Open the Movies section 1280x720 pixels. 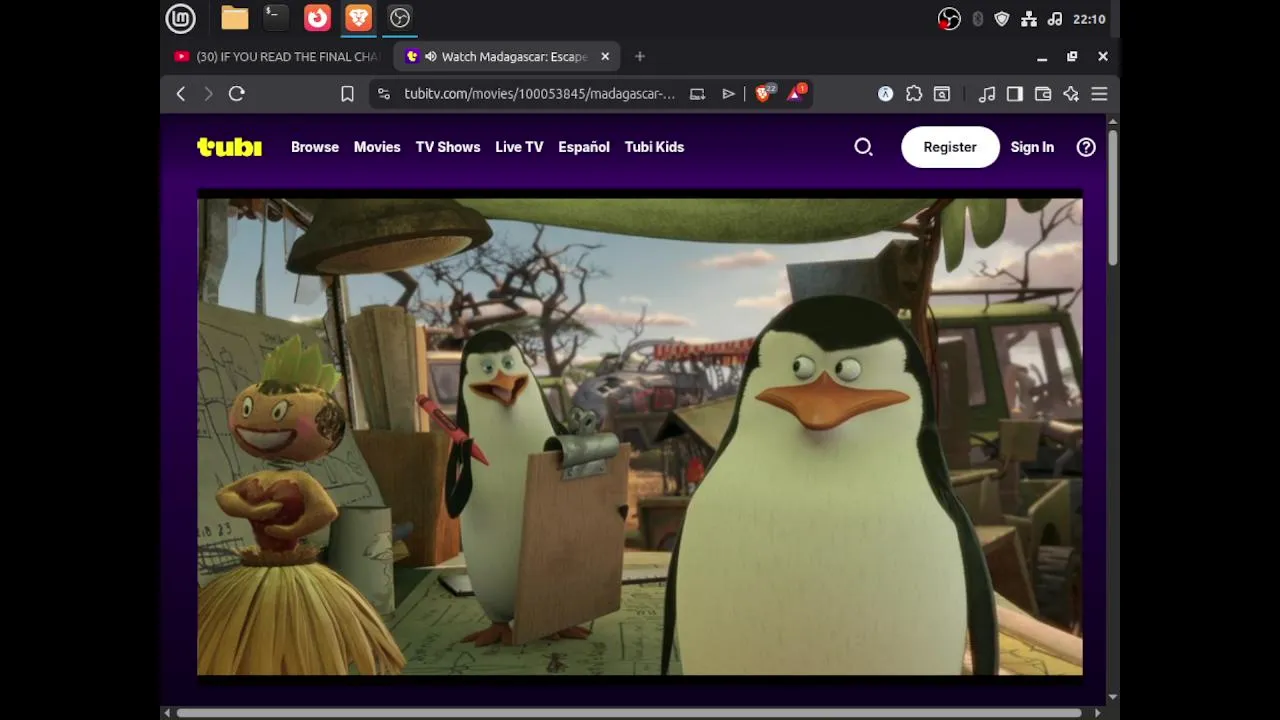[377, 147]
